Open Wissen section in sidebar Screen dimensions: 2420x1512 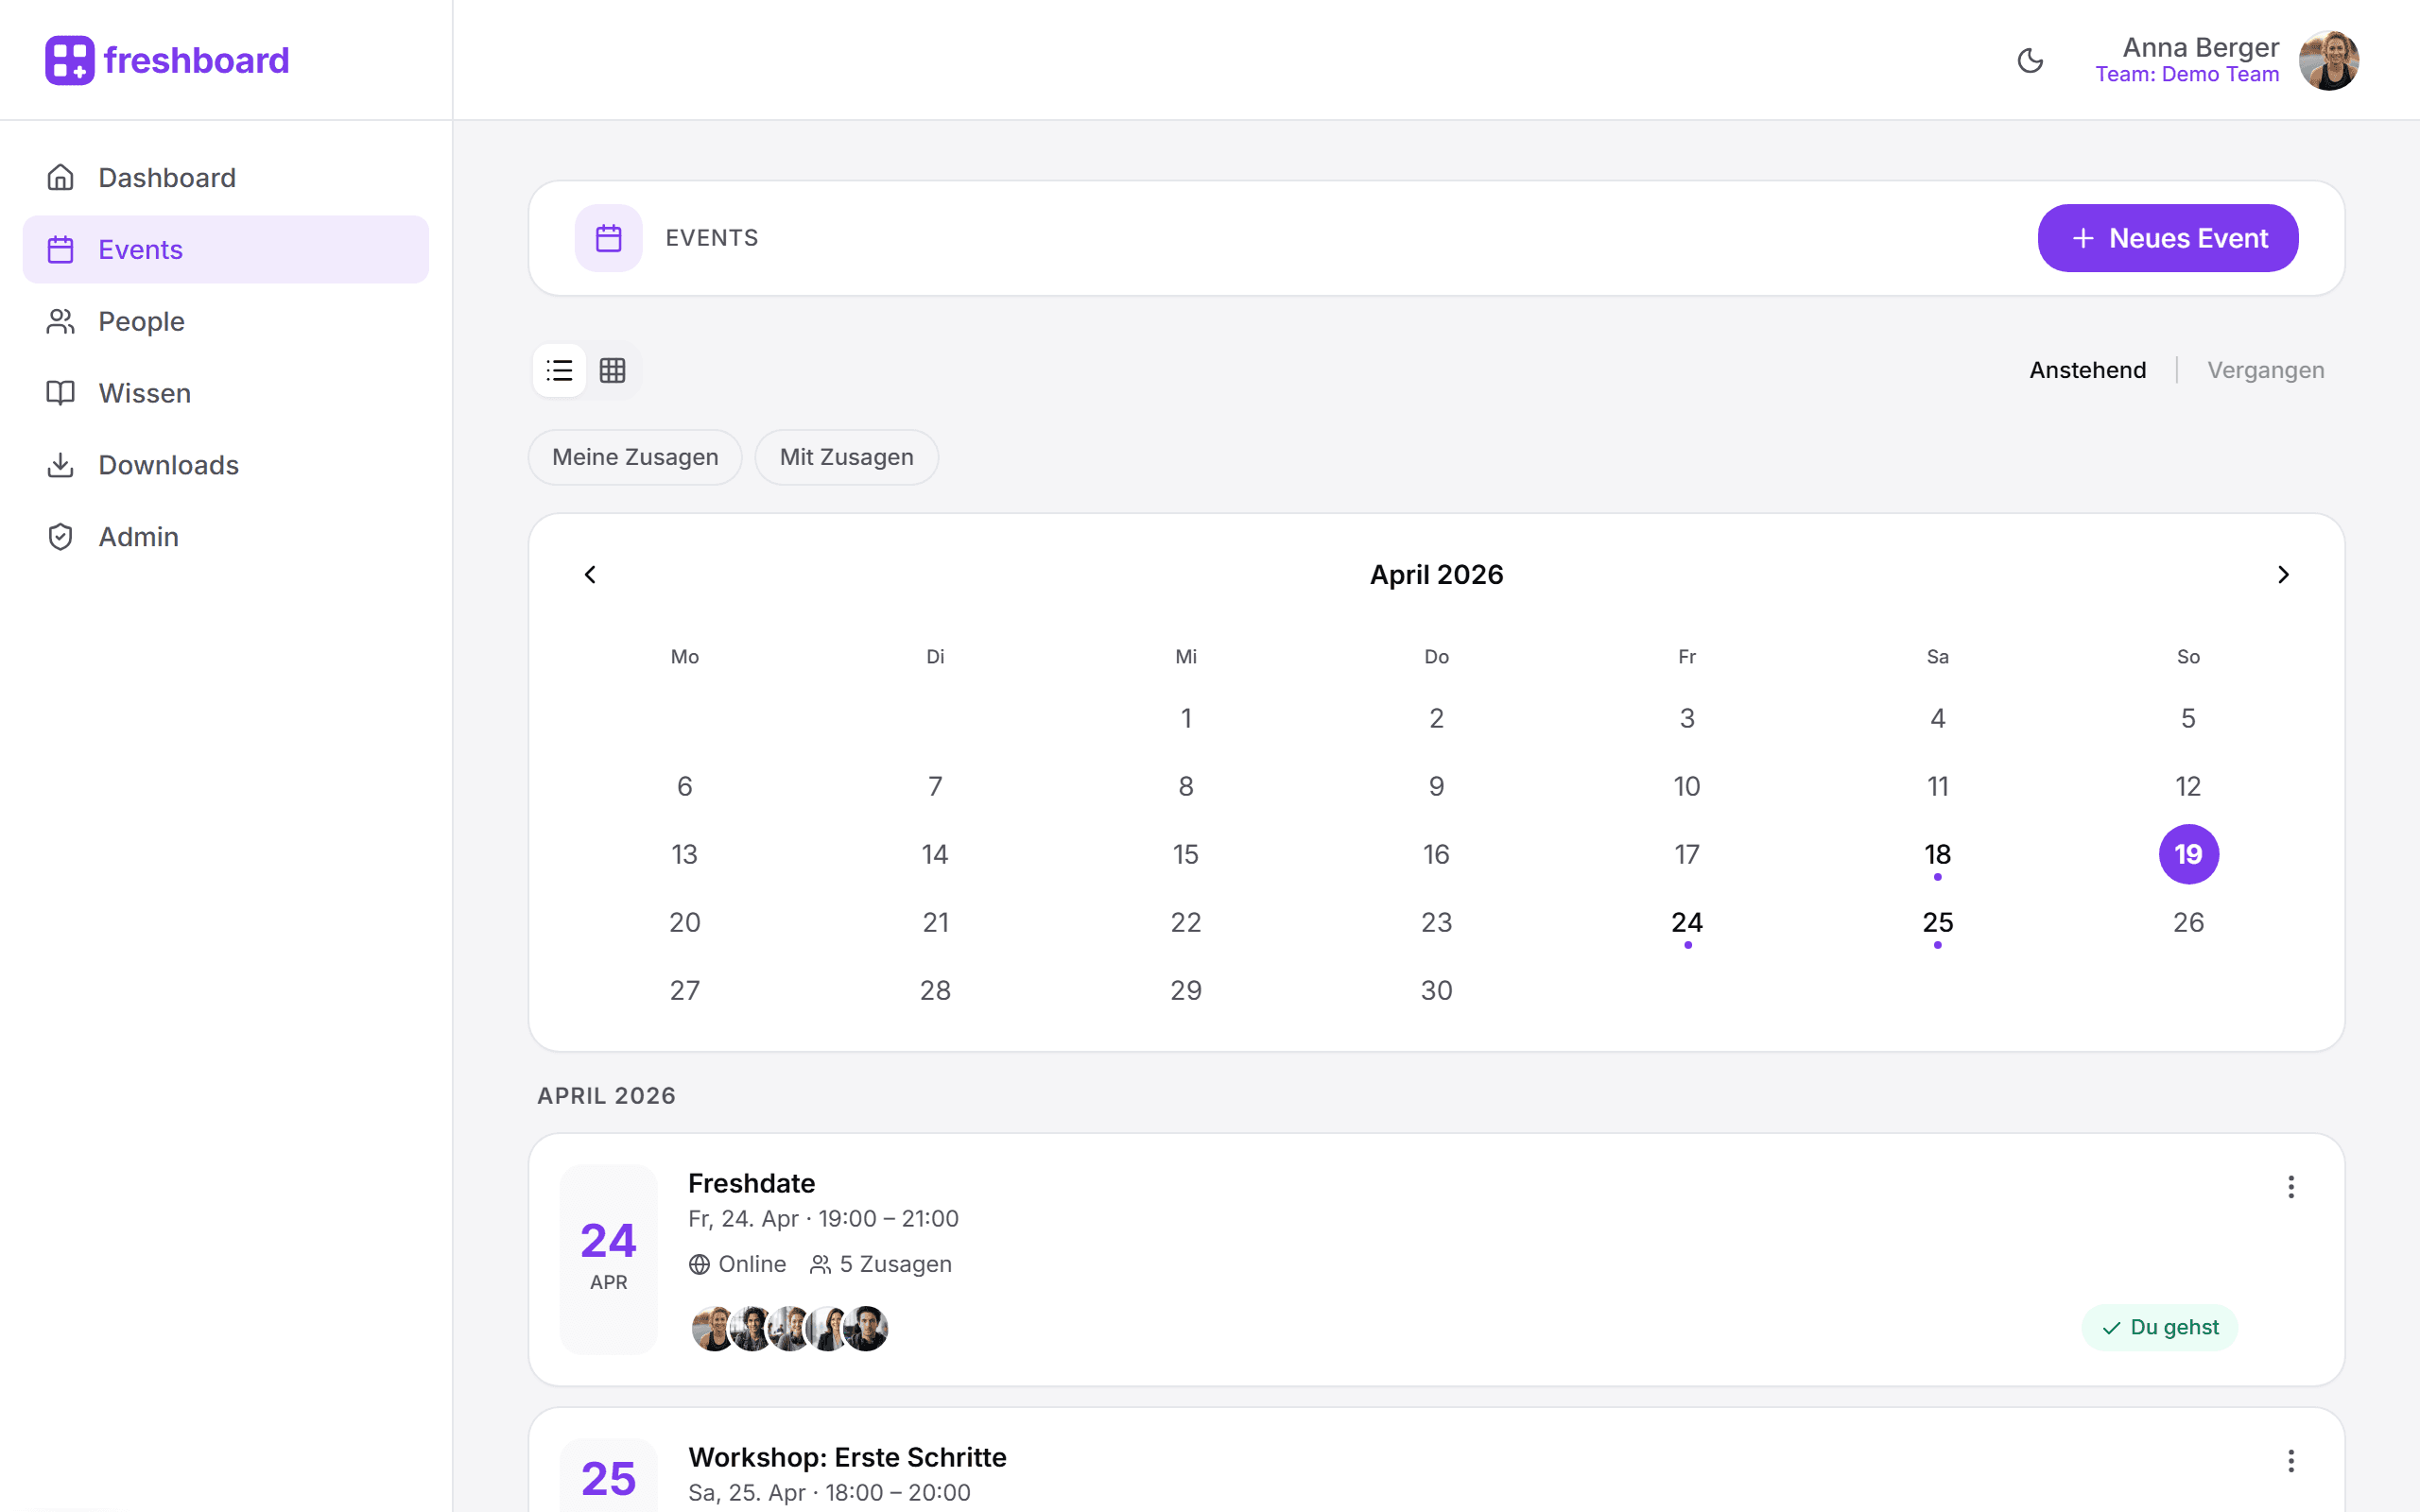226,393
